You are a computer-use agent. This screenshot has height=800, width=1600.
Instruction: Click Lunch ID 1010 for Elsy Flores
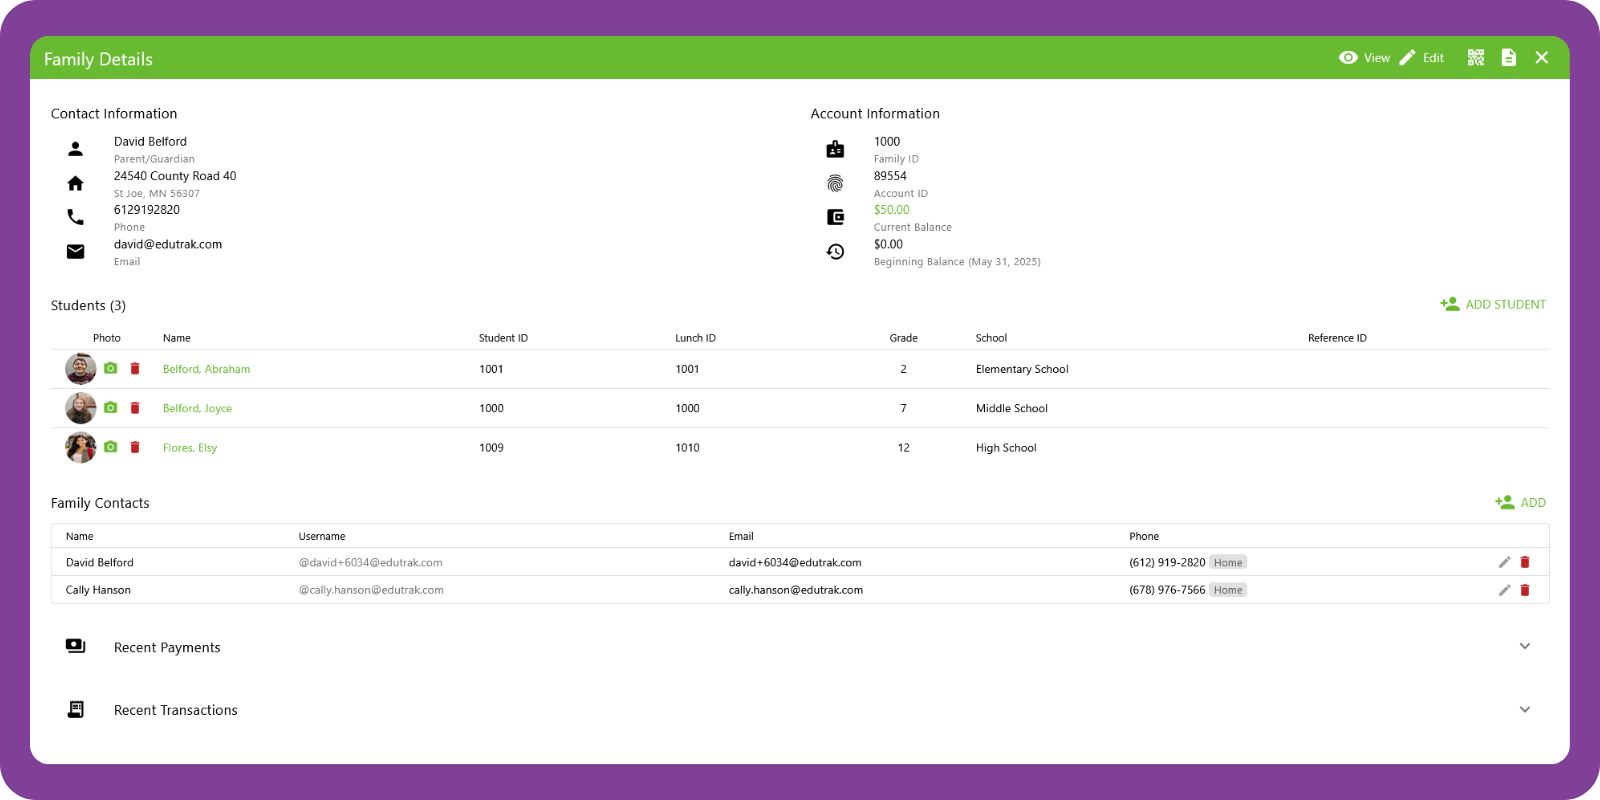(x=687, y=448)
